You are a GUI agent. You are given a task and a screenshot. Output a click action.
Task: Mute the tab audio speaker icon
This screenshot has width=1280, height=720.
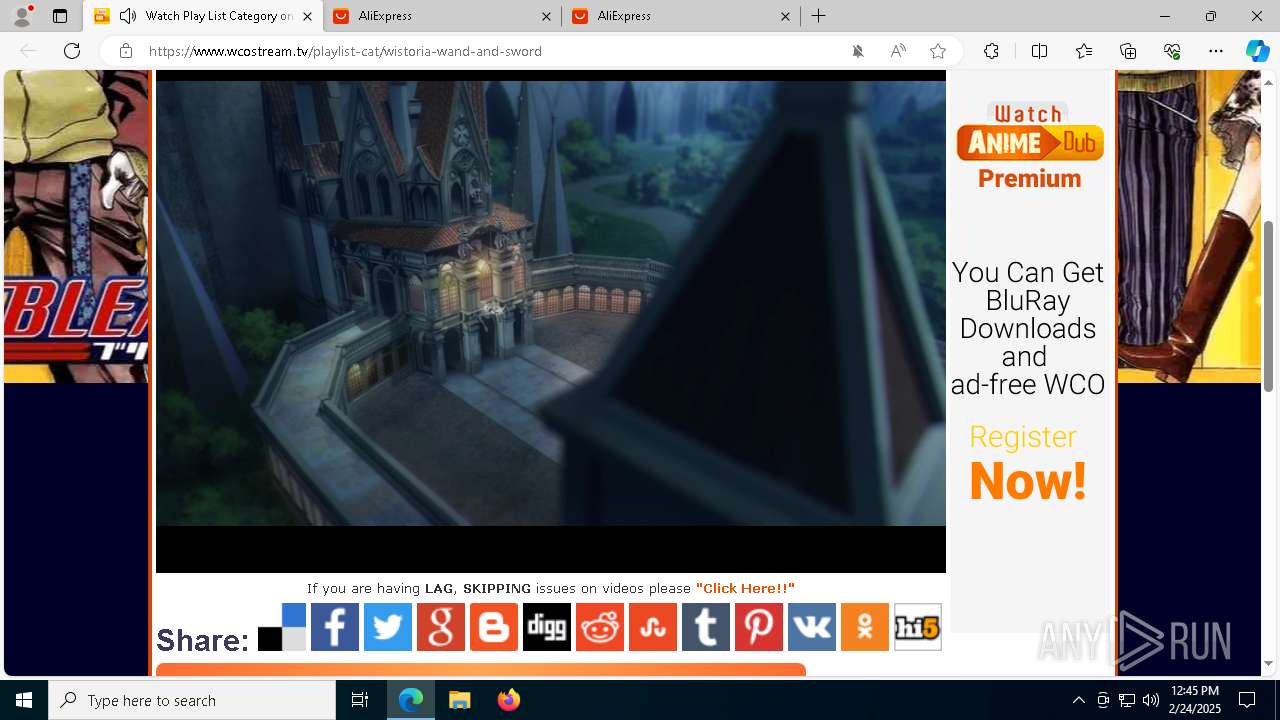128,16
